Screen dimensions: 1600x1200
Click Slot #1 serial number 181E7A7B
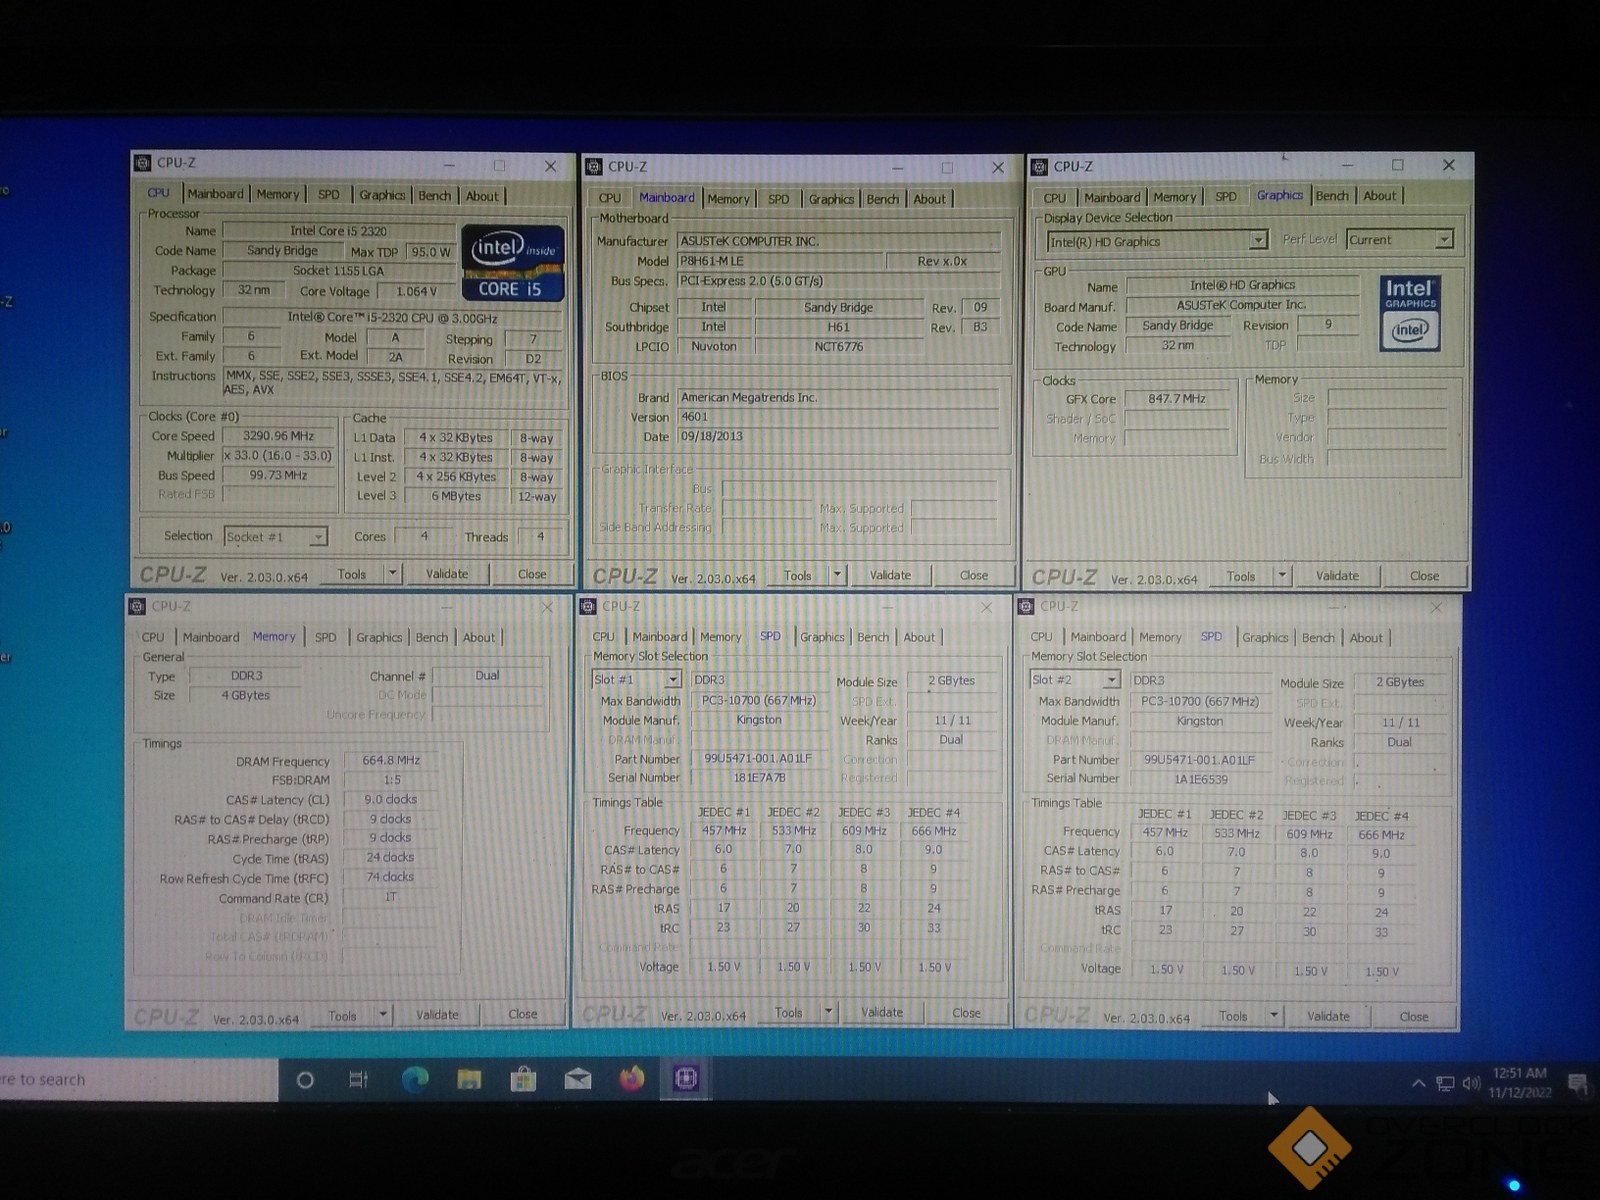[x=759, y=778]
